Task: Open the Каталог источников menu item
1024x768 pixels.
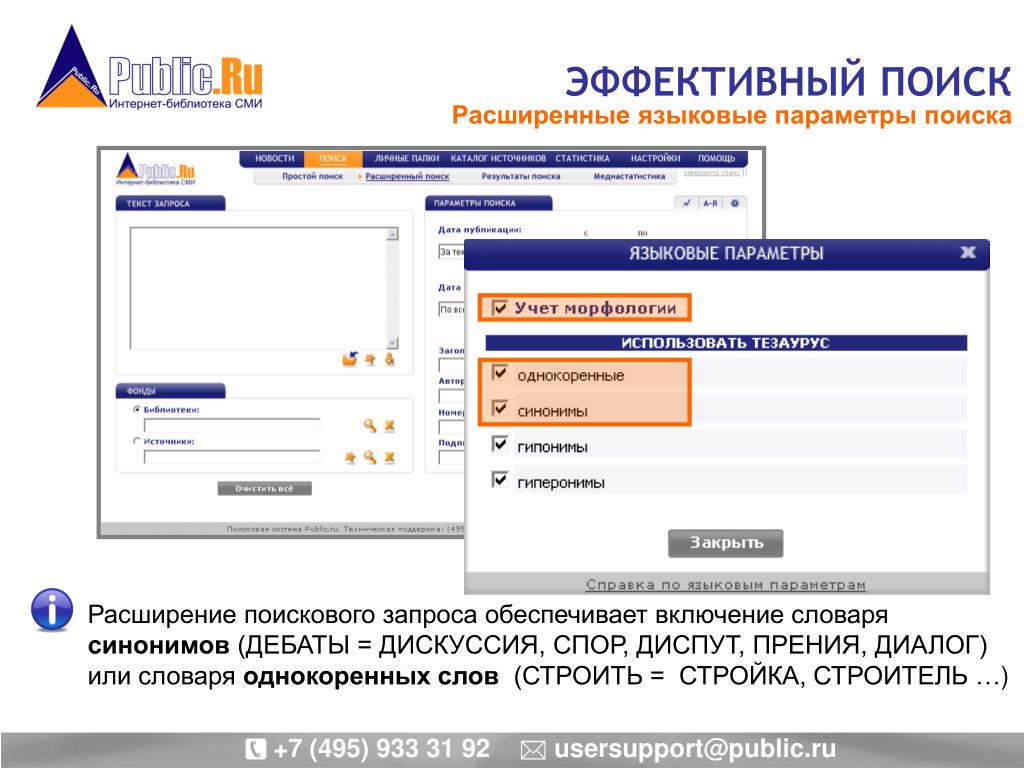Action: coord(498,159)
